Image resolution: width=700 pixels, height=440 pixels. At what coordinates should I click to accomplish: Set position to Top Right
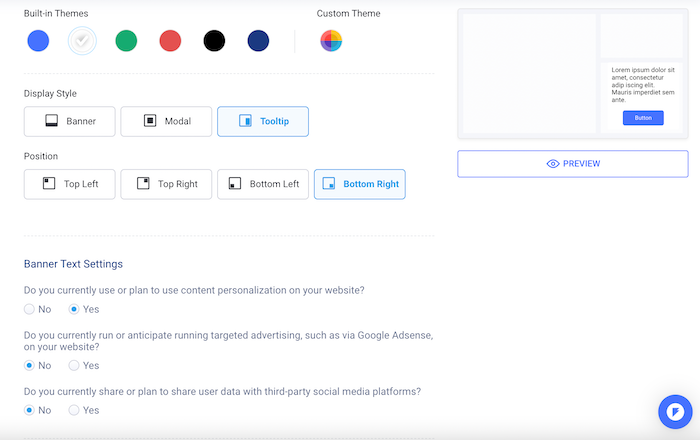click(x=166, y=184)
